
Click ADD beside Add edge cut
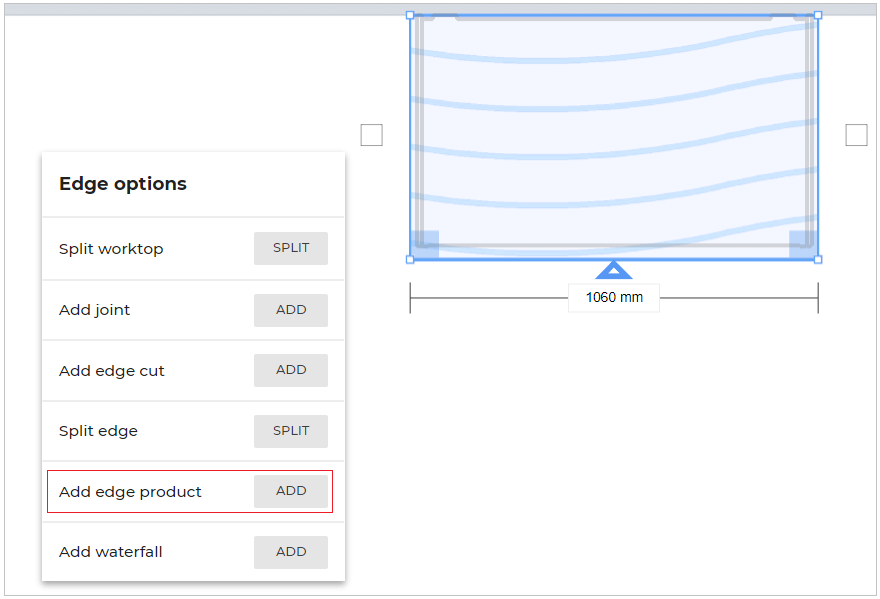click(x=291, y=370)
